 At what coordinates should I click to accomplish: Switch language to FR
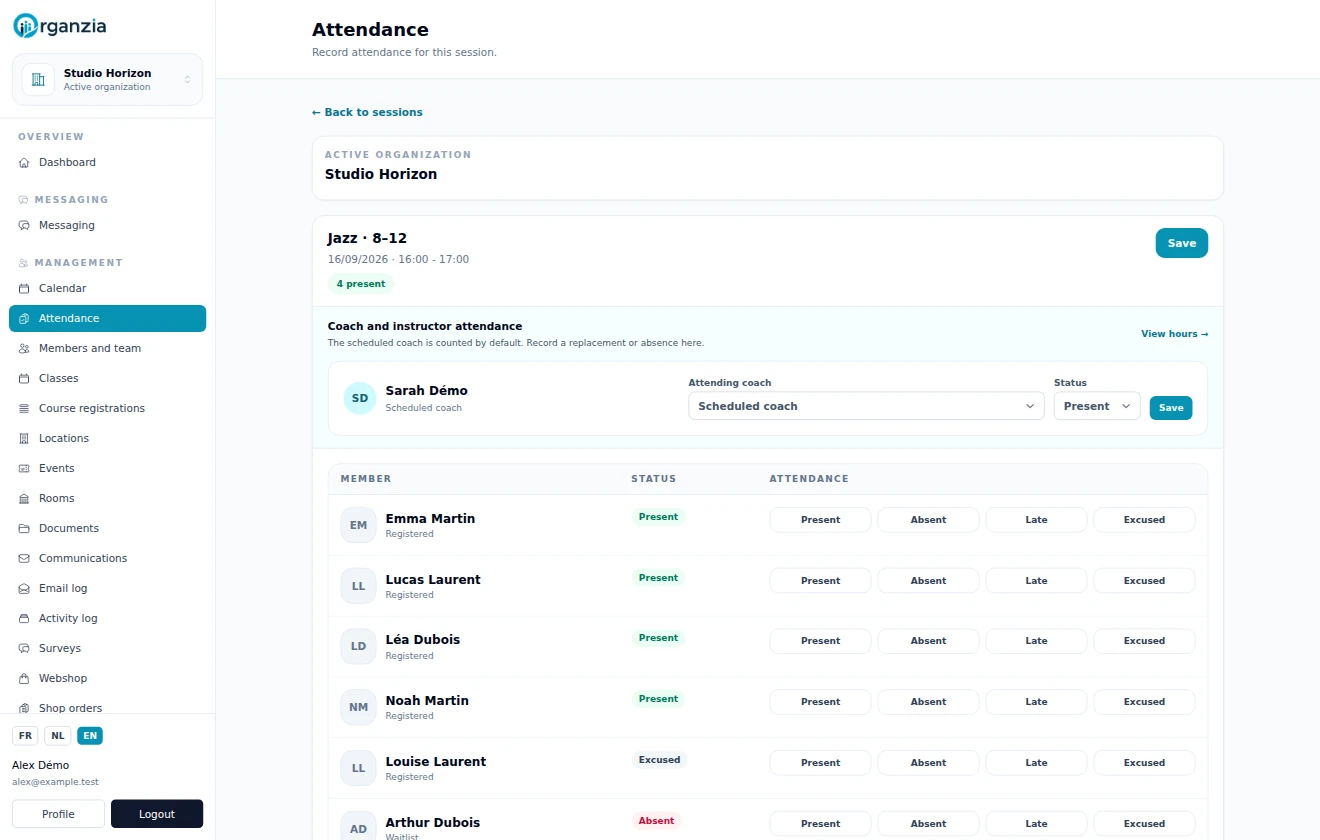tap(25, 736)
